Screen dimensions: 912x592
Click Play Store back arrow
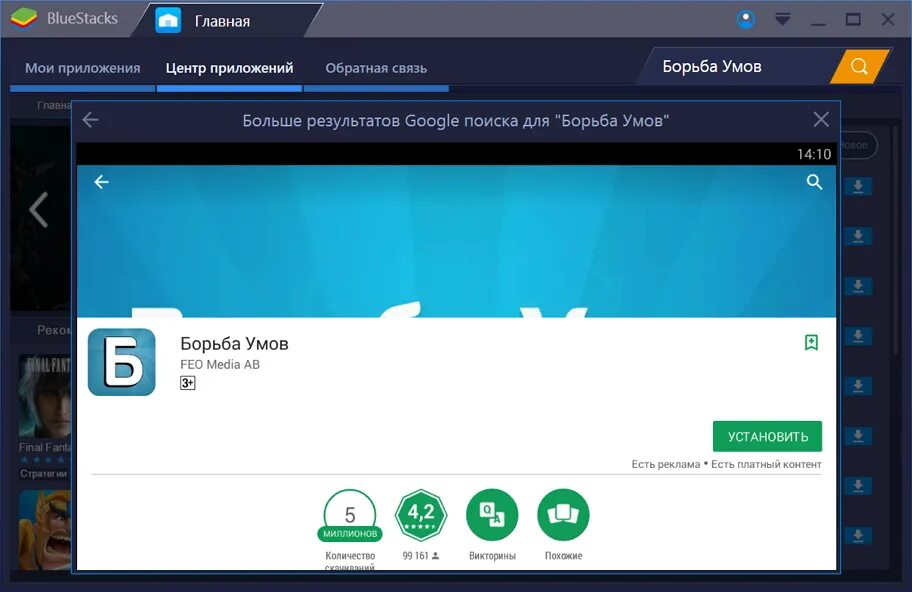coord(102,182)
